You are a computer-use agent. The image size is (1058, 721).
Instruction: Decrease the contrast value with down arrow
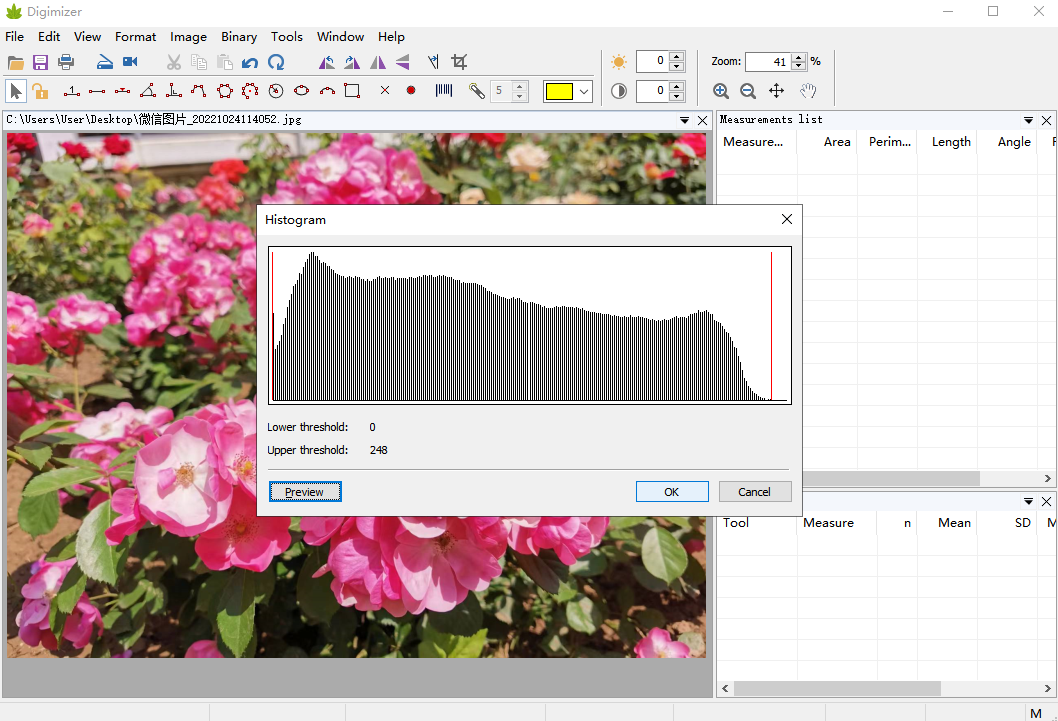[x=677, y=96]
